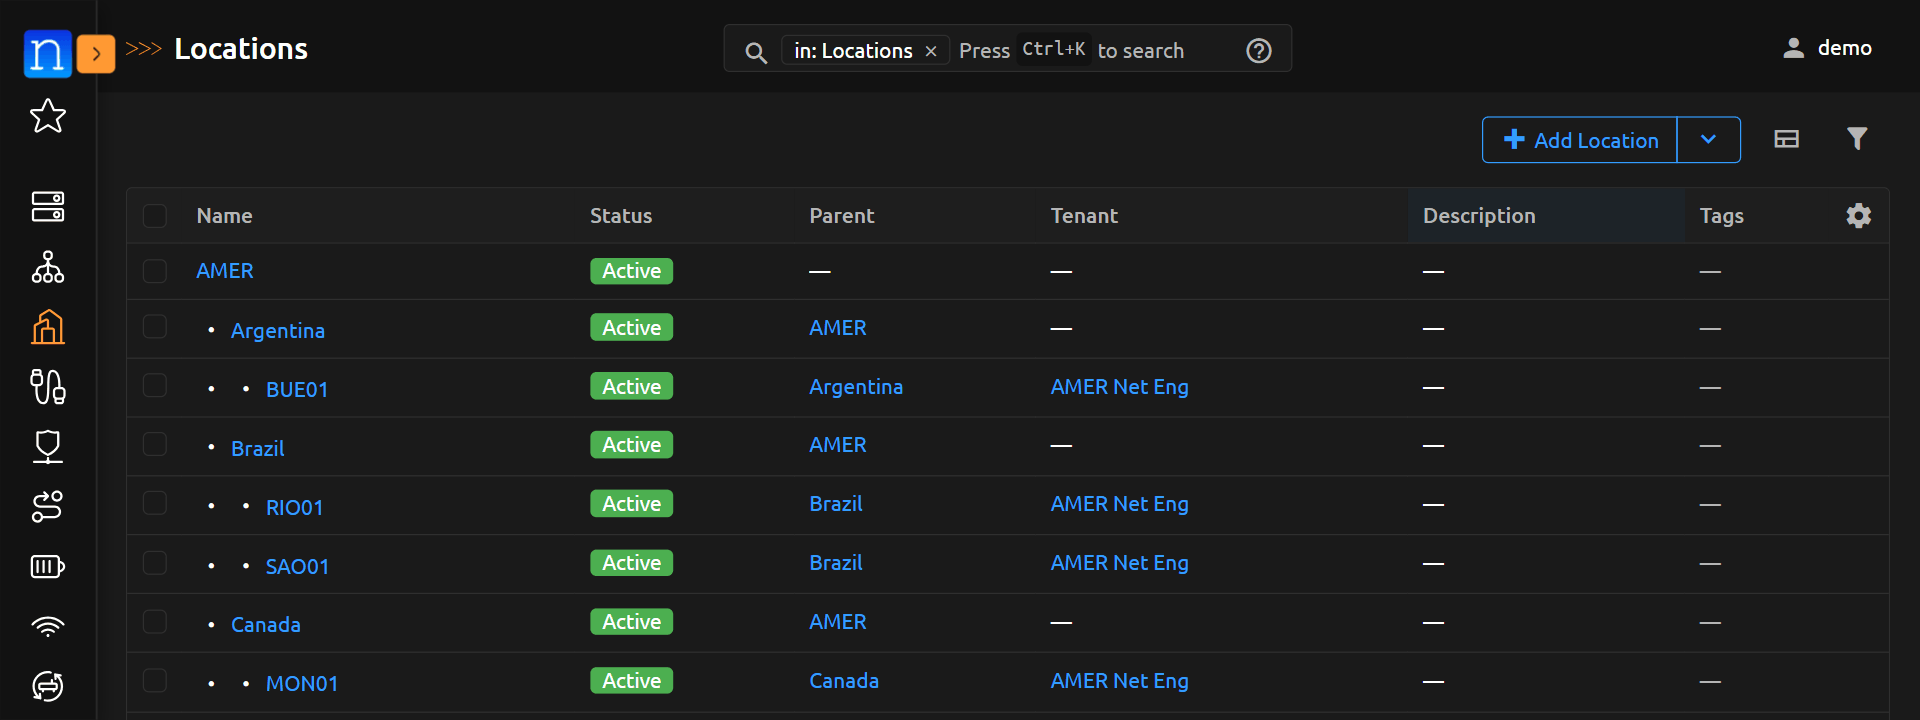The image size is (1920, 720).
Task: Expand the sidebar with the orange chevron
Action: click(x=96, y=53)
